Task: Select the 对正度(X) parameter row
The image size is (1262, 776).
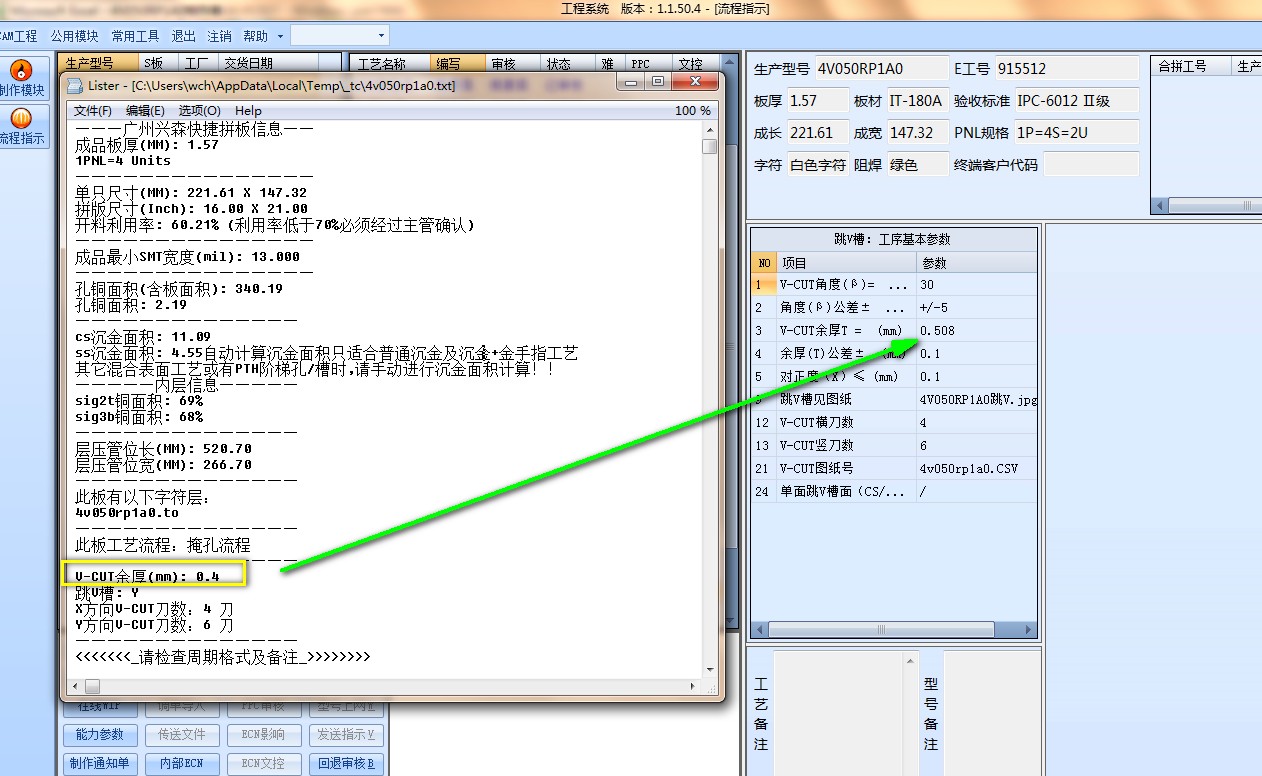Action: click(x=893, y=377)
